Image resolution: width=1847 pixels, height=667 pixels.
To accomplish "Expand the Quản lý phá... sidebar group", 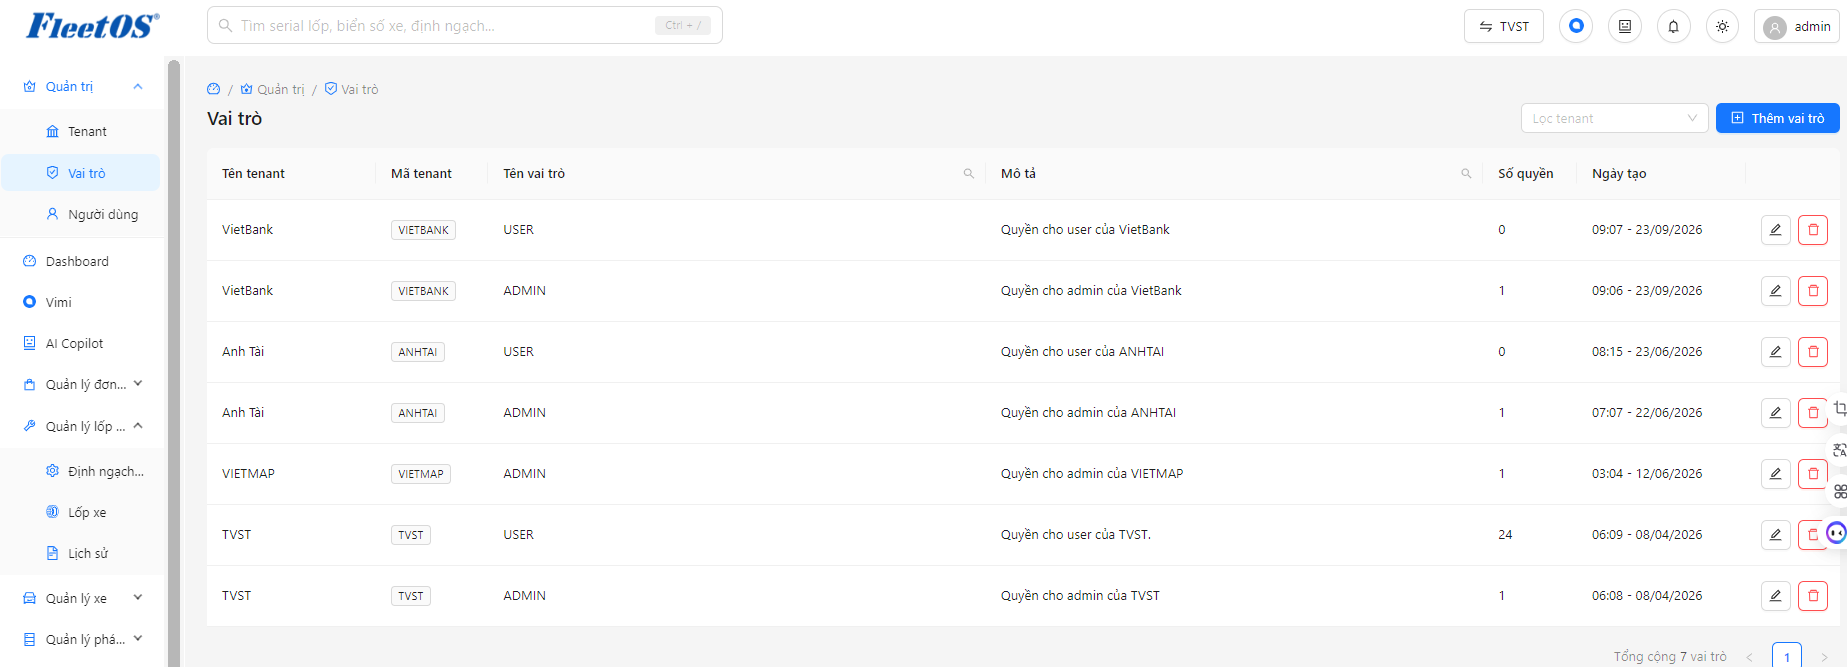I will [x=80, y=639].
